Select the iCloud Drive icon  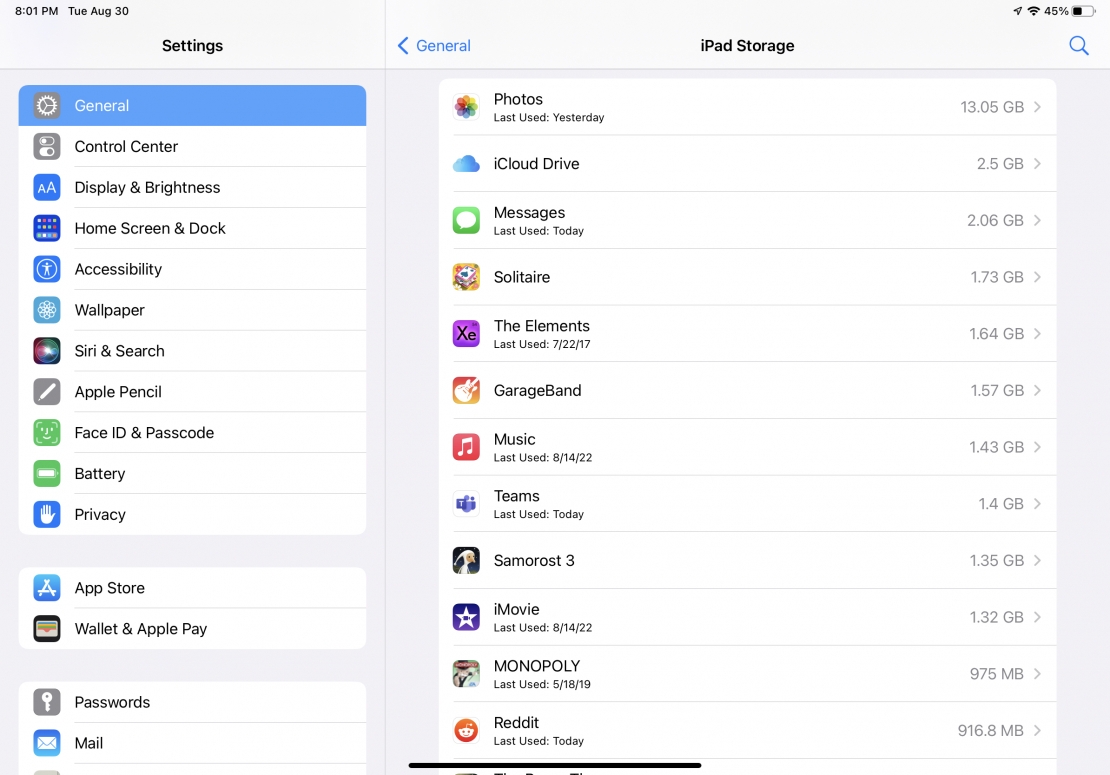(x=466, y=164)
